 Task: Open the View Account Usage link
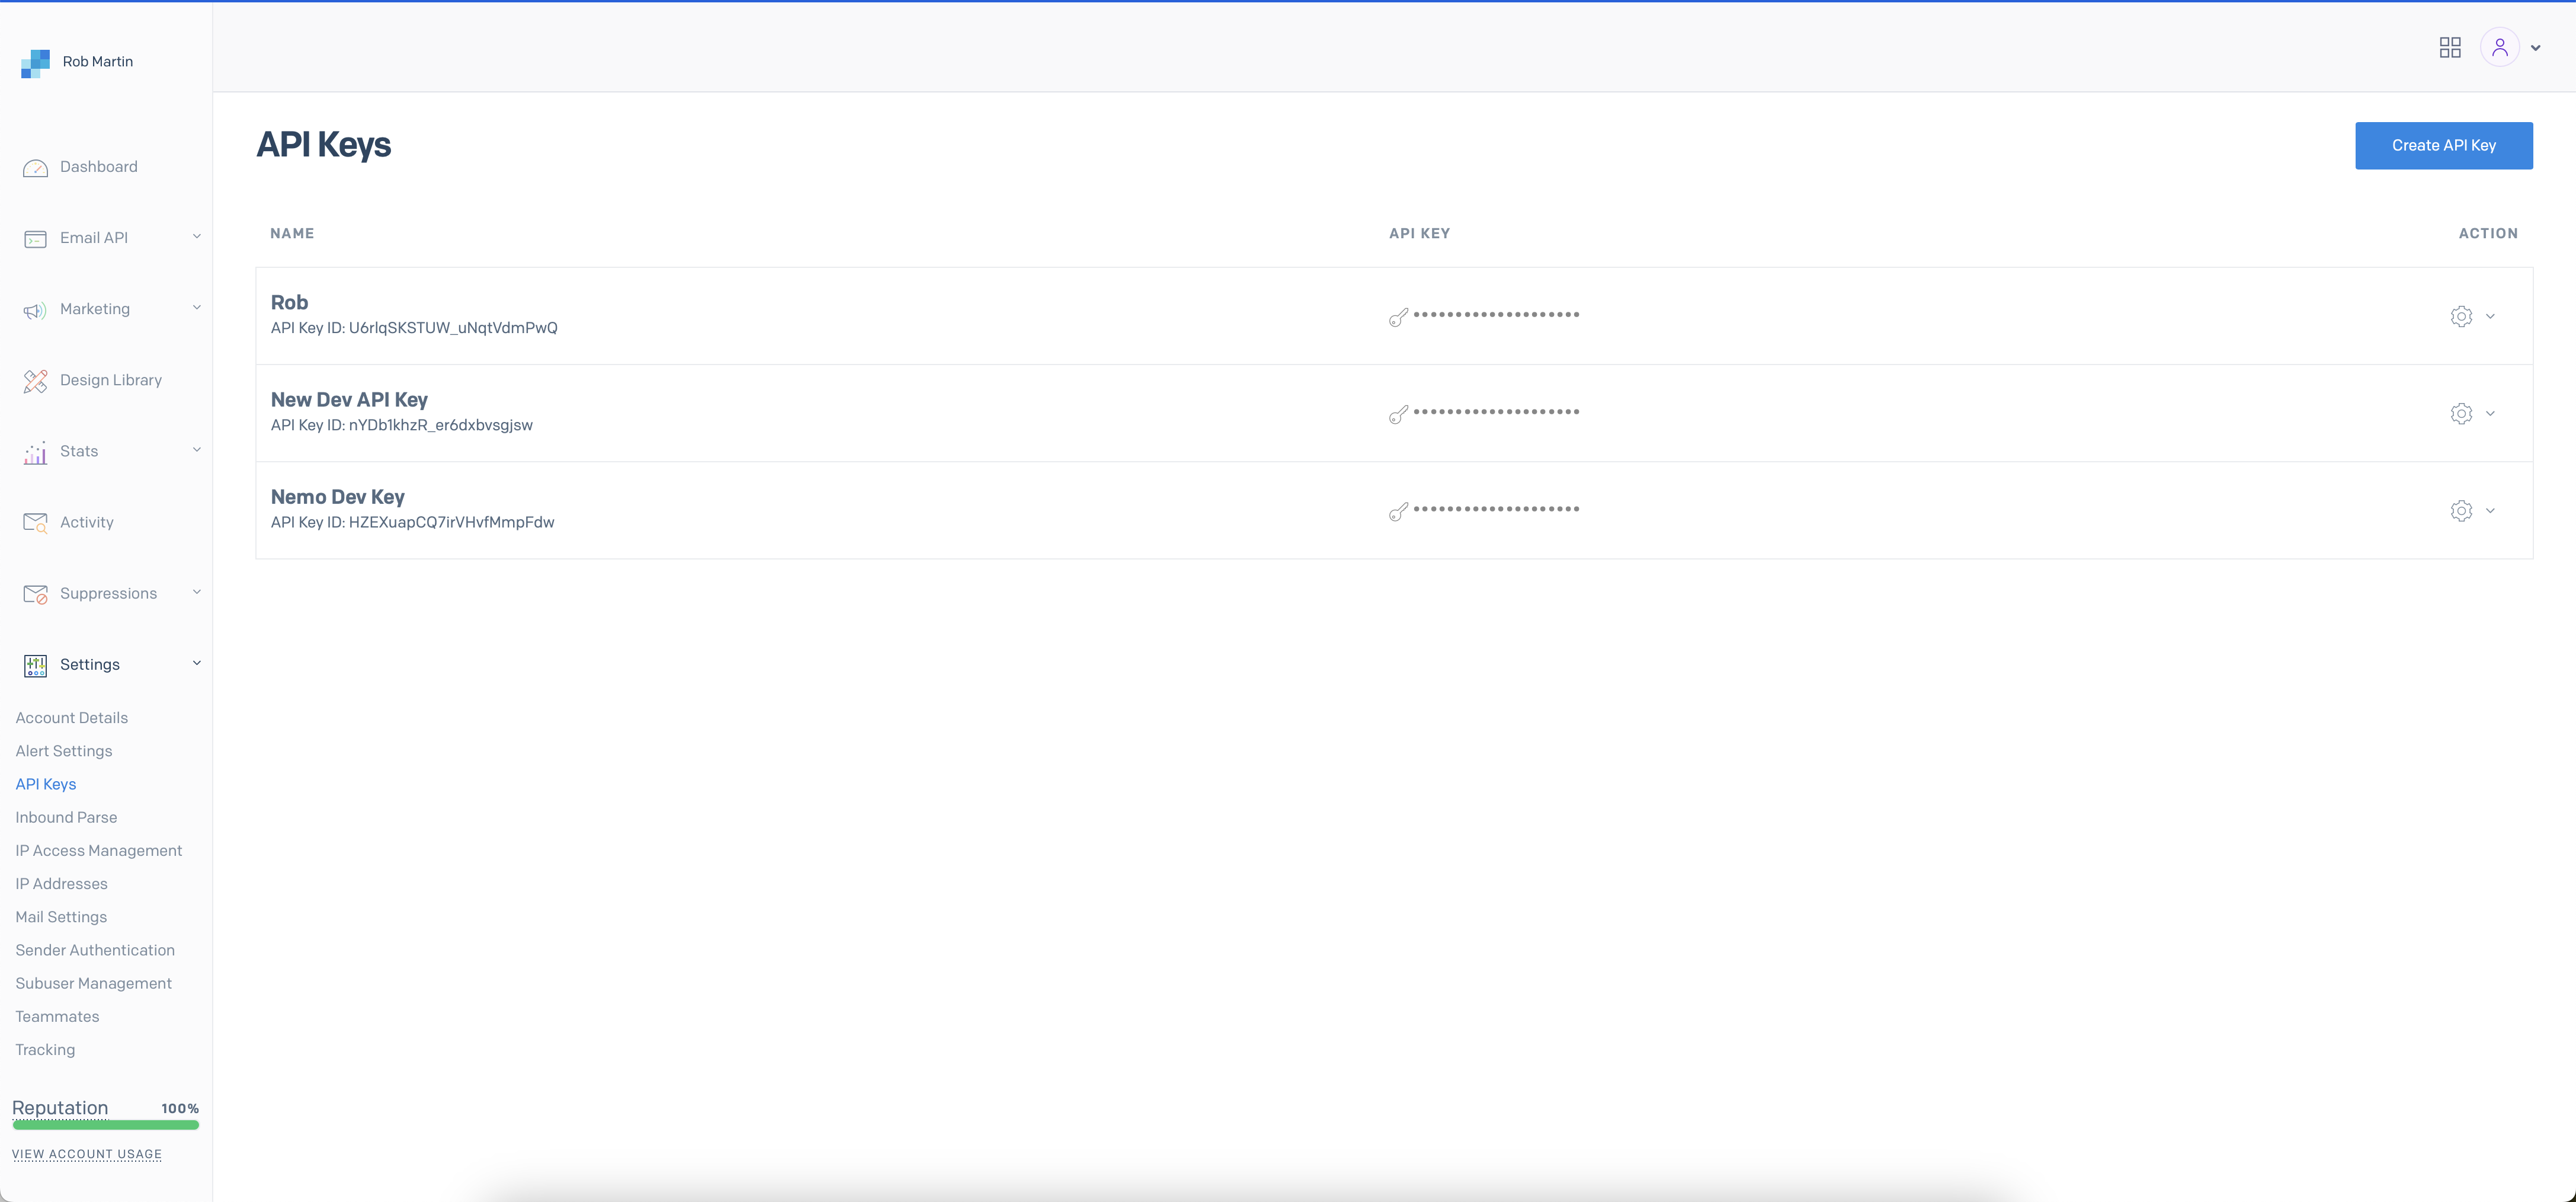point(87,1154)
